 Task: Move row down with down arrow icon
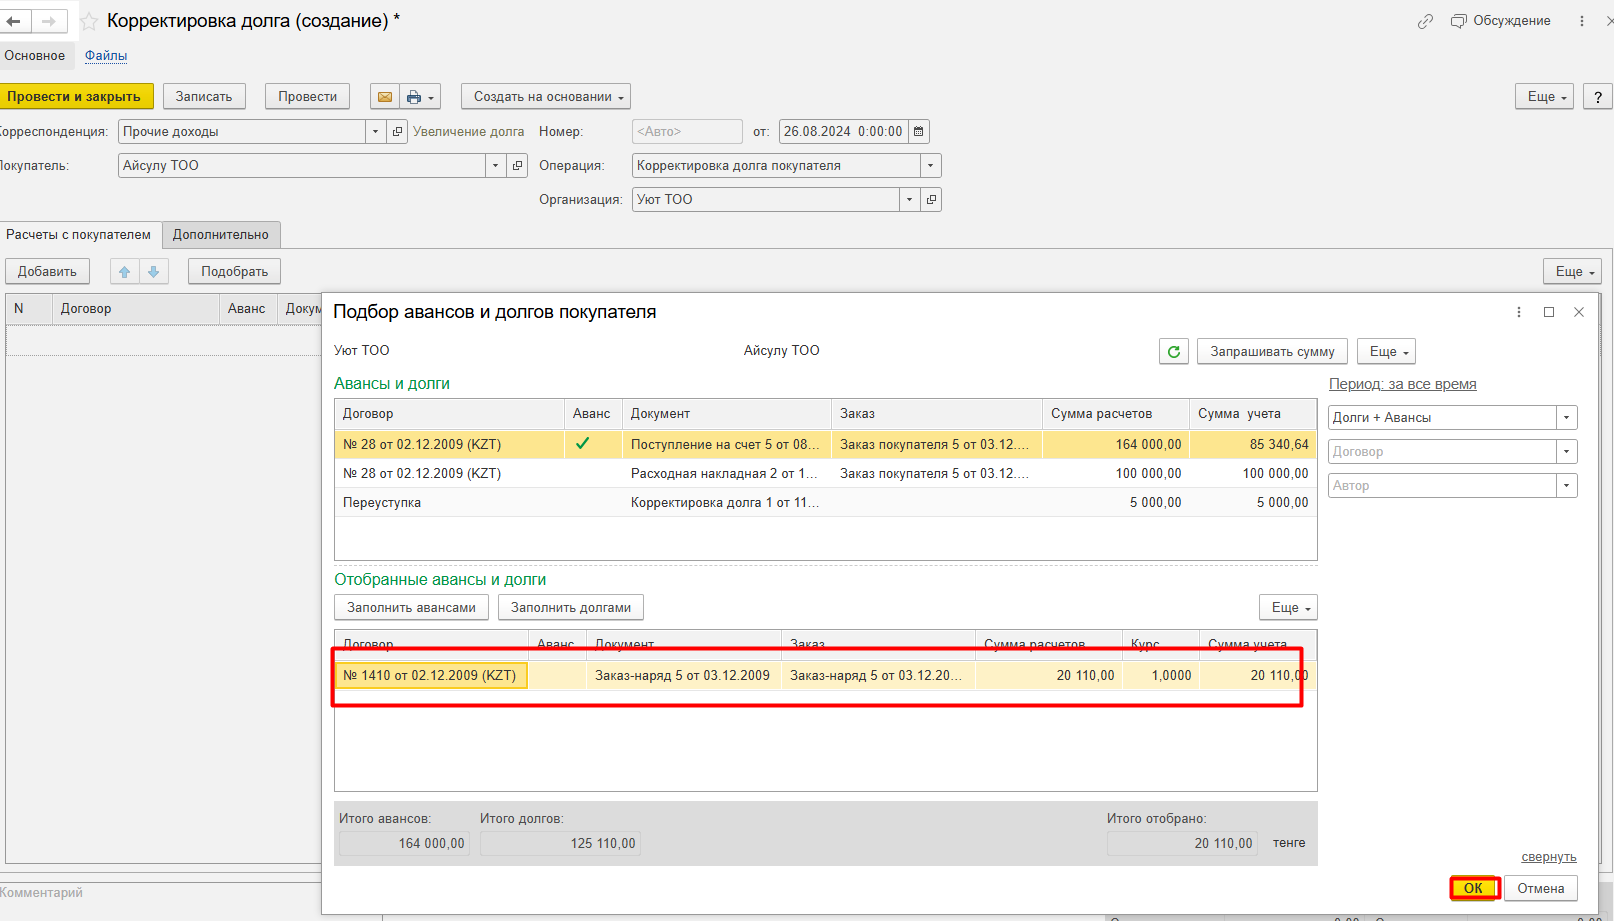click(154, 272)
